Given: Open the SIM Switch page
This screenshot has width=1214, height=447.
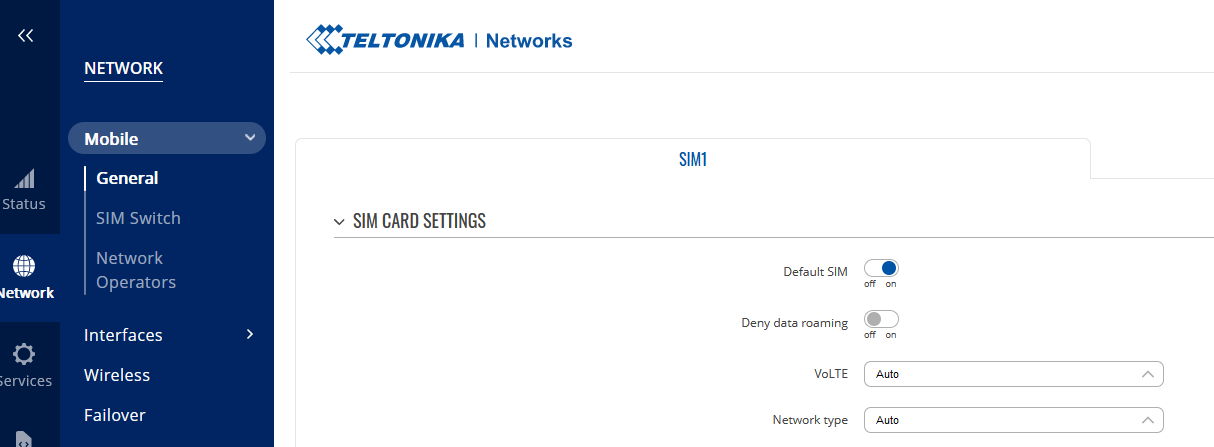Looking at the screenshot, I should pyautogui.click(x=138, y=218).
